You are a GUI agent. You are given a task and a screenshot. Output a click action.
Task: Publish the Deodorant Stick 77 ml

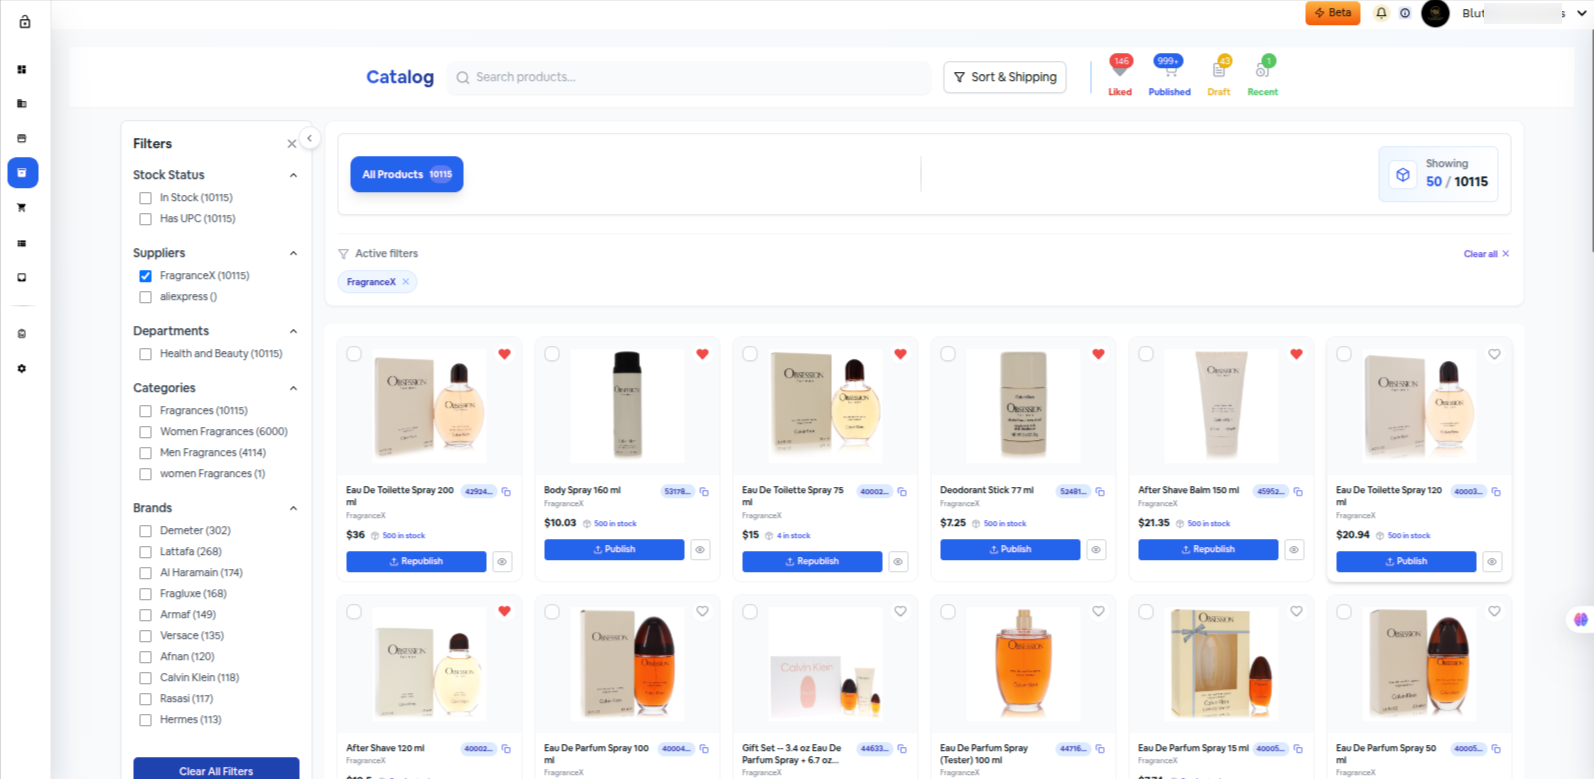coord(1010,550)
